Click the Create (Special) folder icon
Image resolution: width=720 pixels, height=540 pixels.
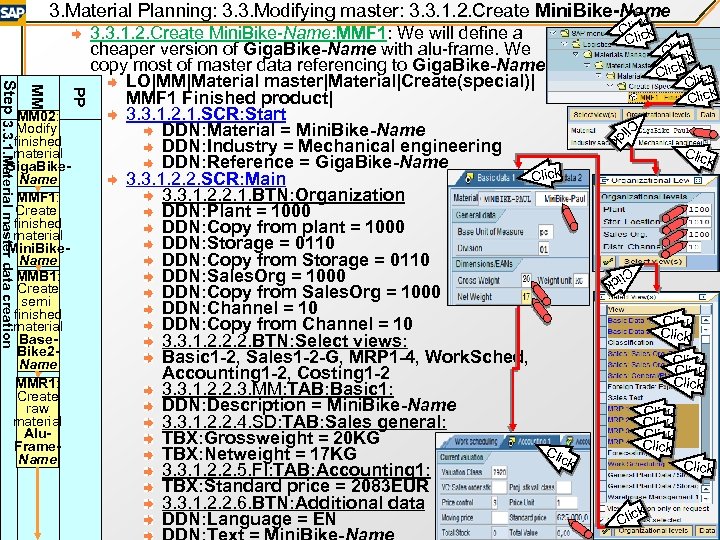621,86
